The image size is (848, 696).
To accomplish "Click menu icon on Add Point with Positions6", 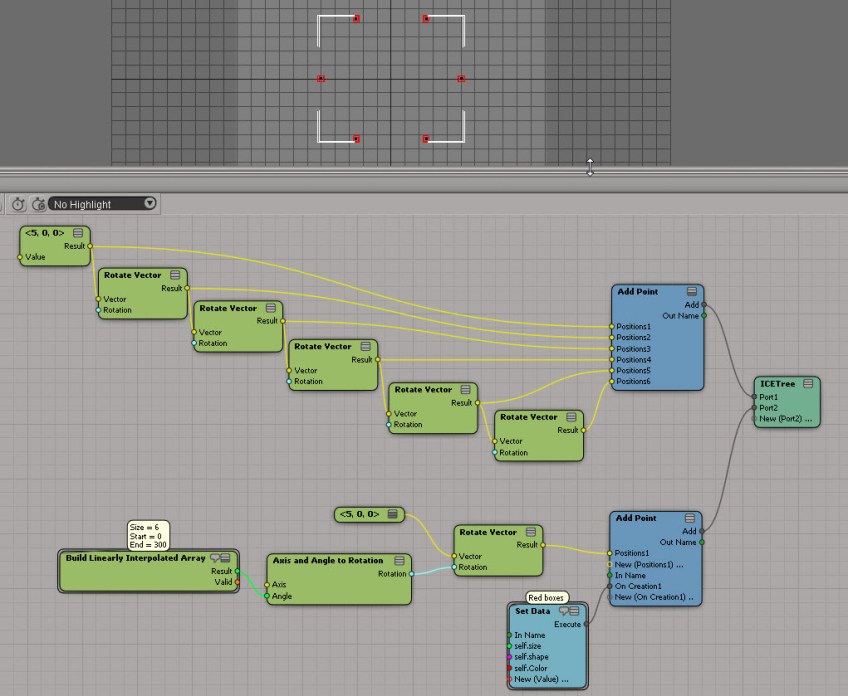I will 691,292.
